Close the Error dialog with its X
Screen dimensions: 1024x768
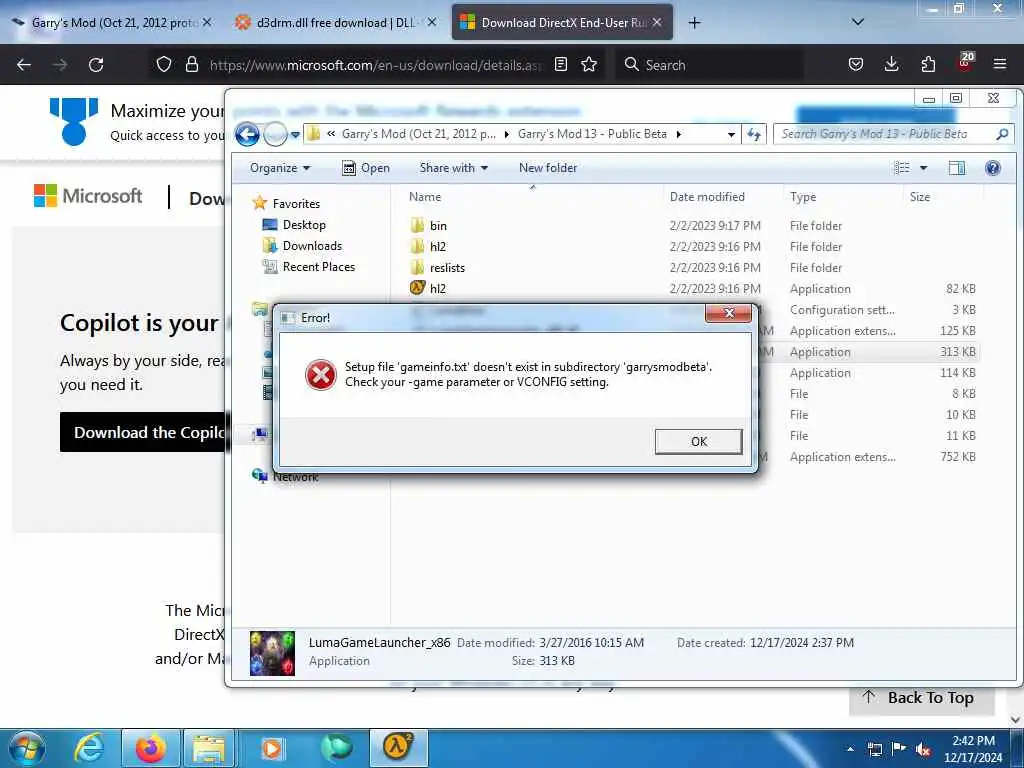click(729, 313)
